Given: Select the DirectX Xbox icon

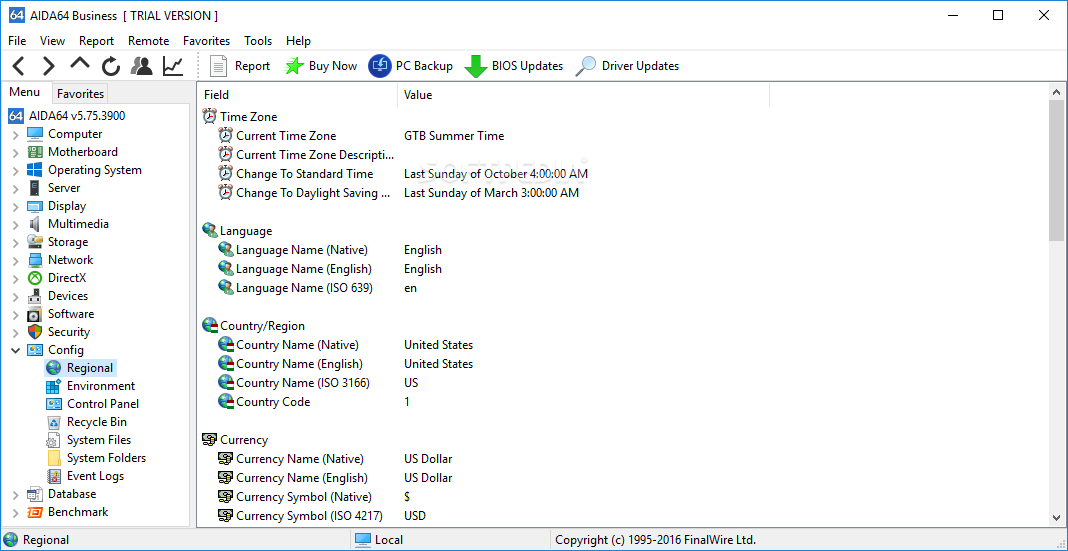Looking at the screenshot, I should point(35,278).
